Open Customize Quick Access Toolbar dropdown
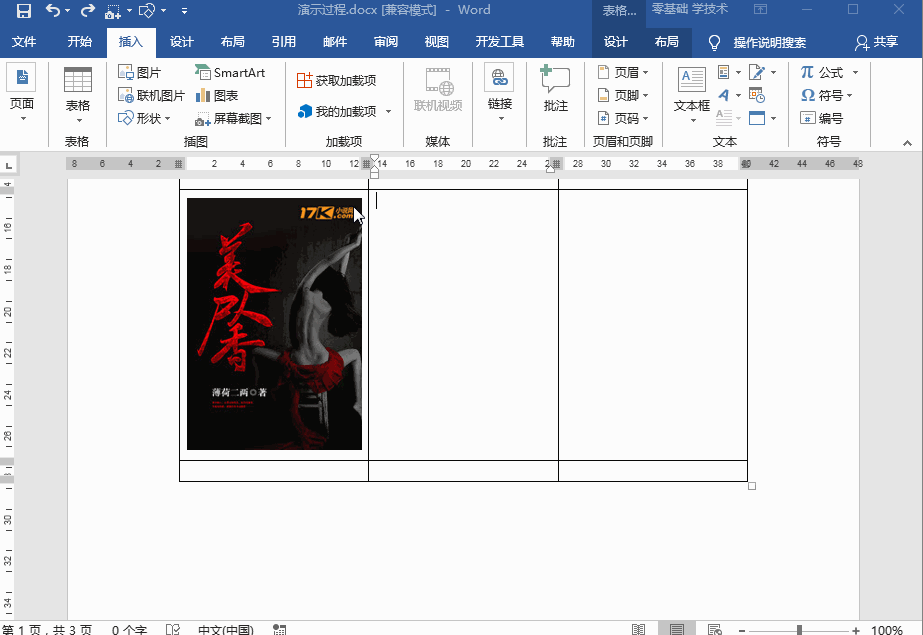The image size is (923, 635). (x=184, y=11)
